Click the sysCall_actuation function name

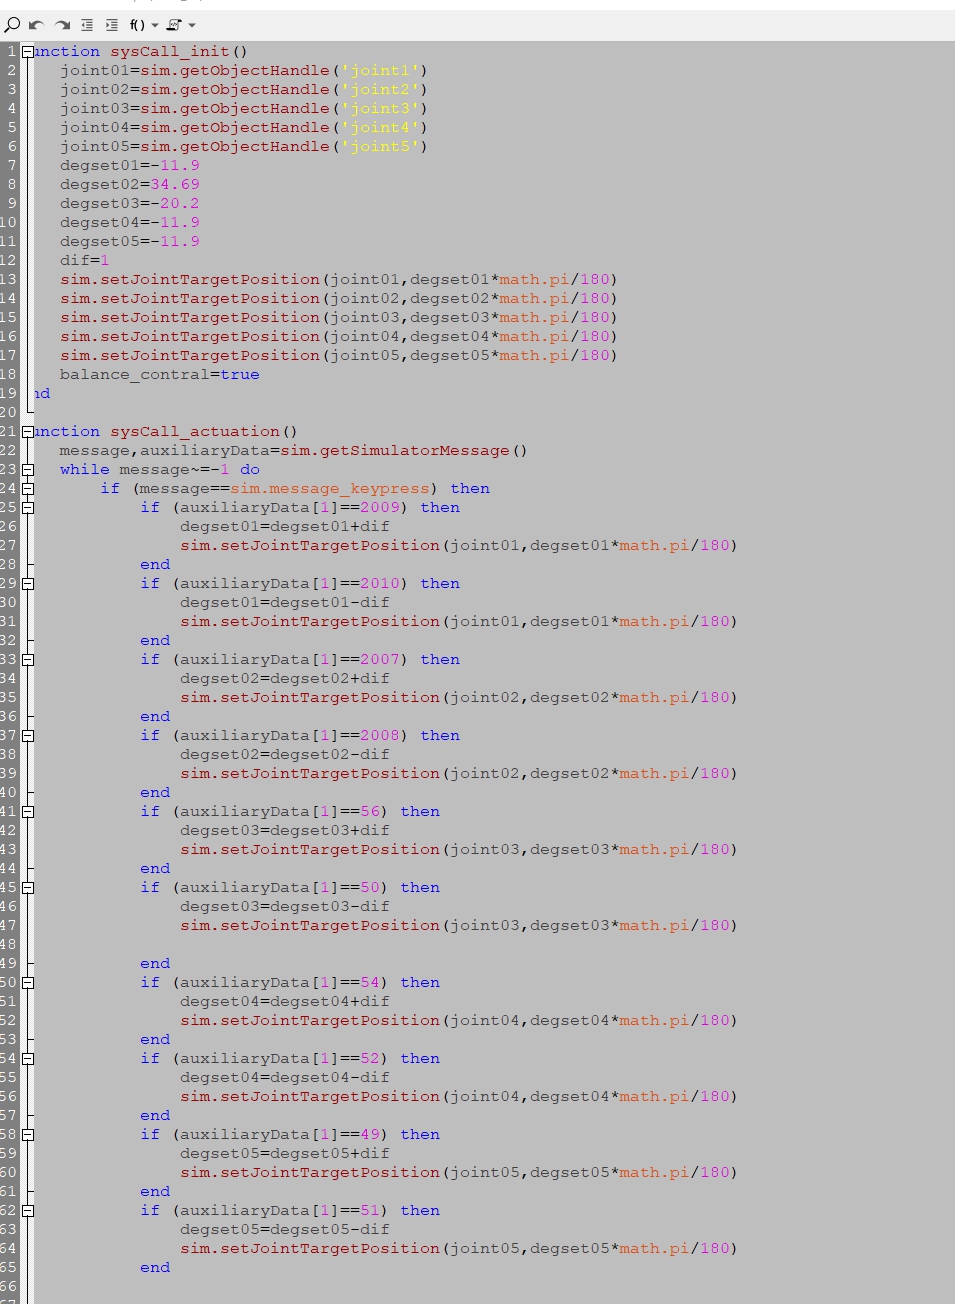(x=195, y=432)
